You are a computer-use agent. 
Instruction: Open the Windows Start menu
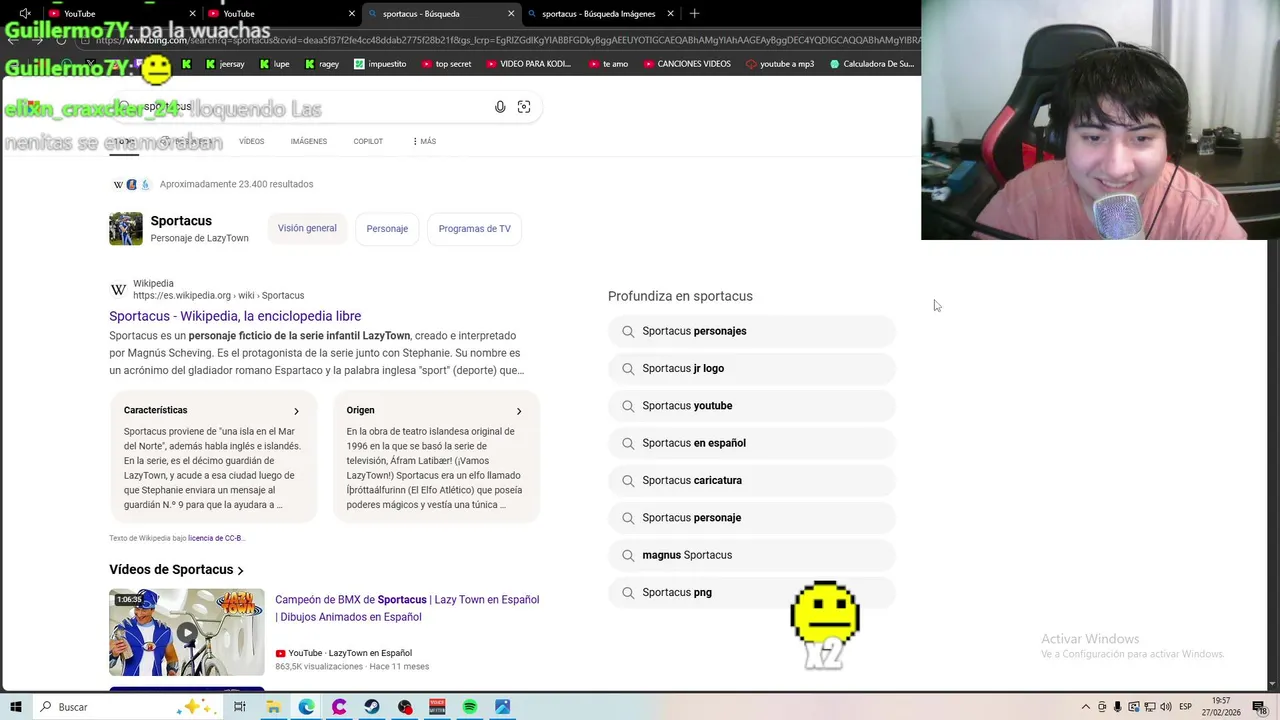click(16, 707)
